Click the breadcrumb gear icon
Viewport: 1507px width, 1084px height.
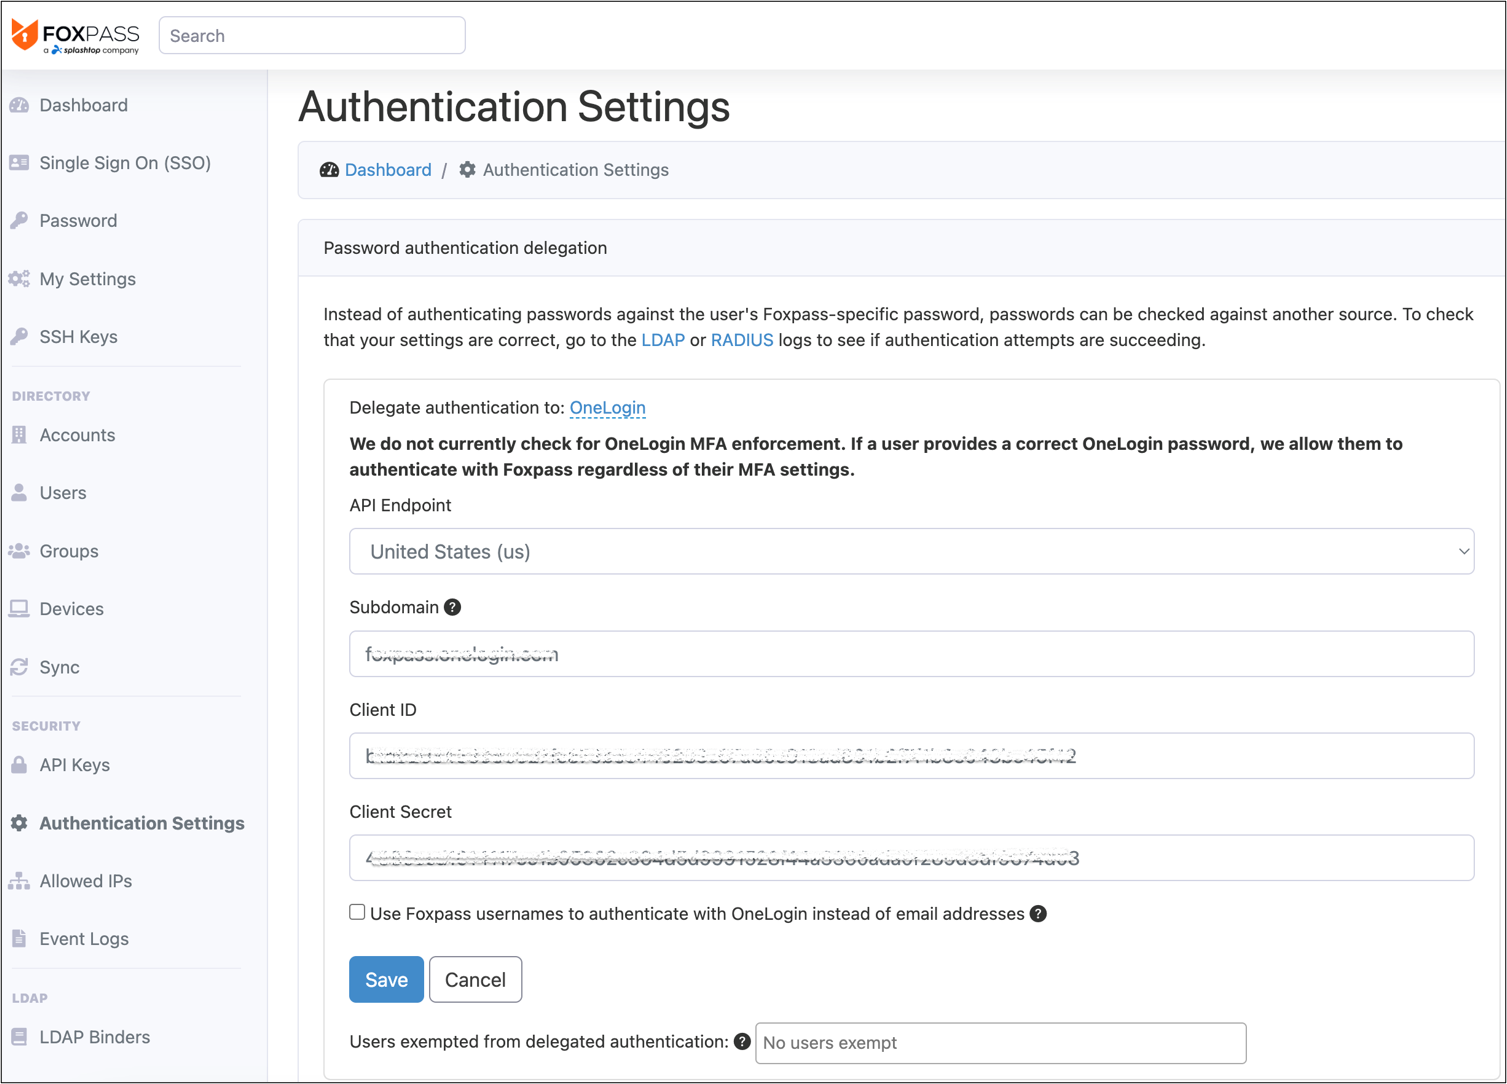click(467, 170)
